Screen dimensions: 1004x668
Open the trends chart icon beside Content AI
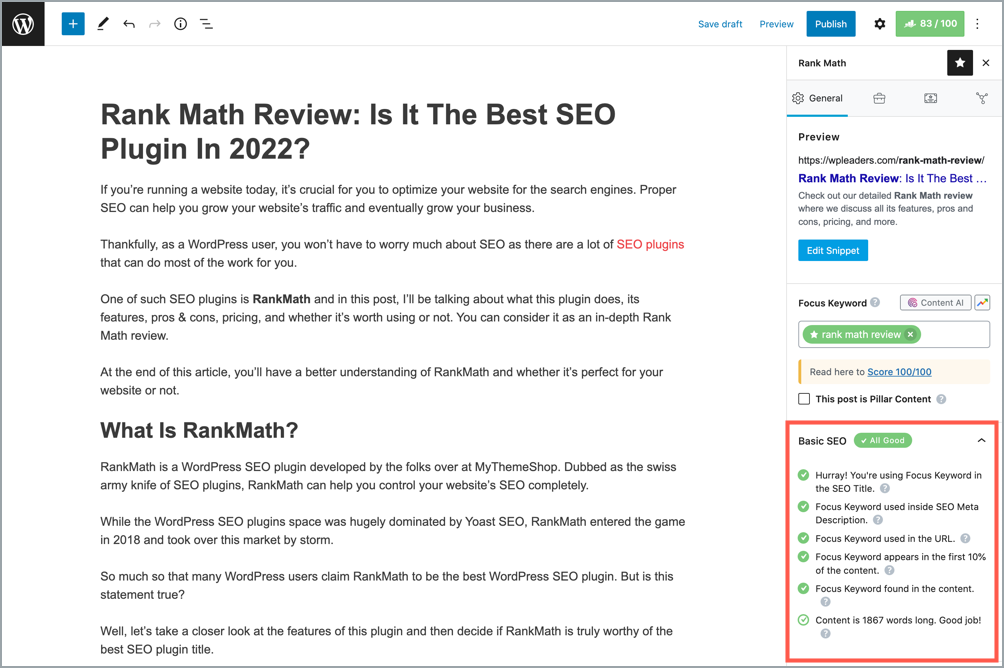(982, 303)
